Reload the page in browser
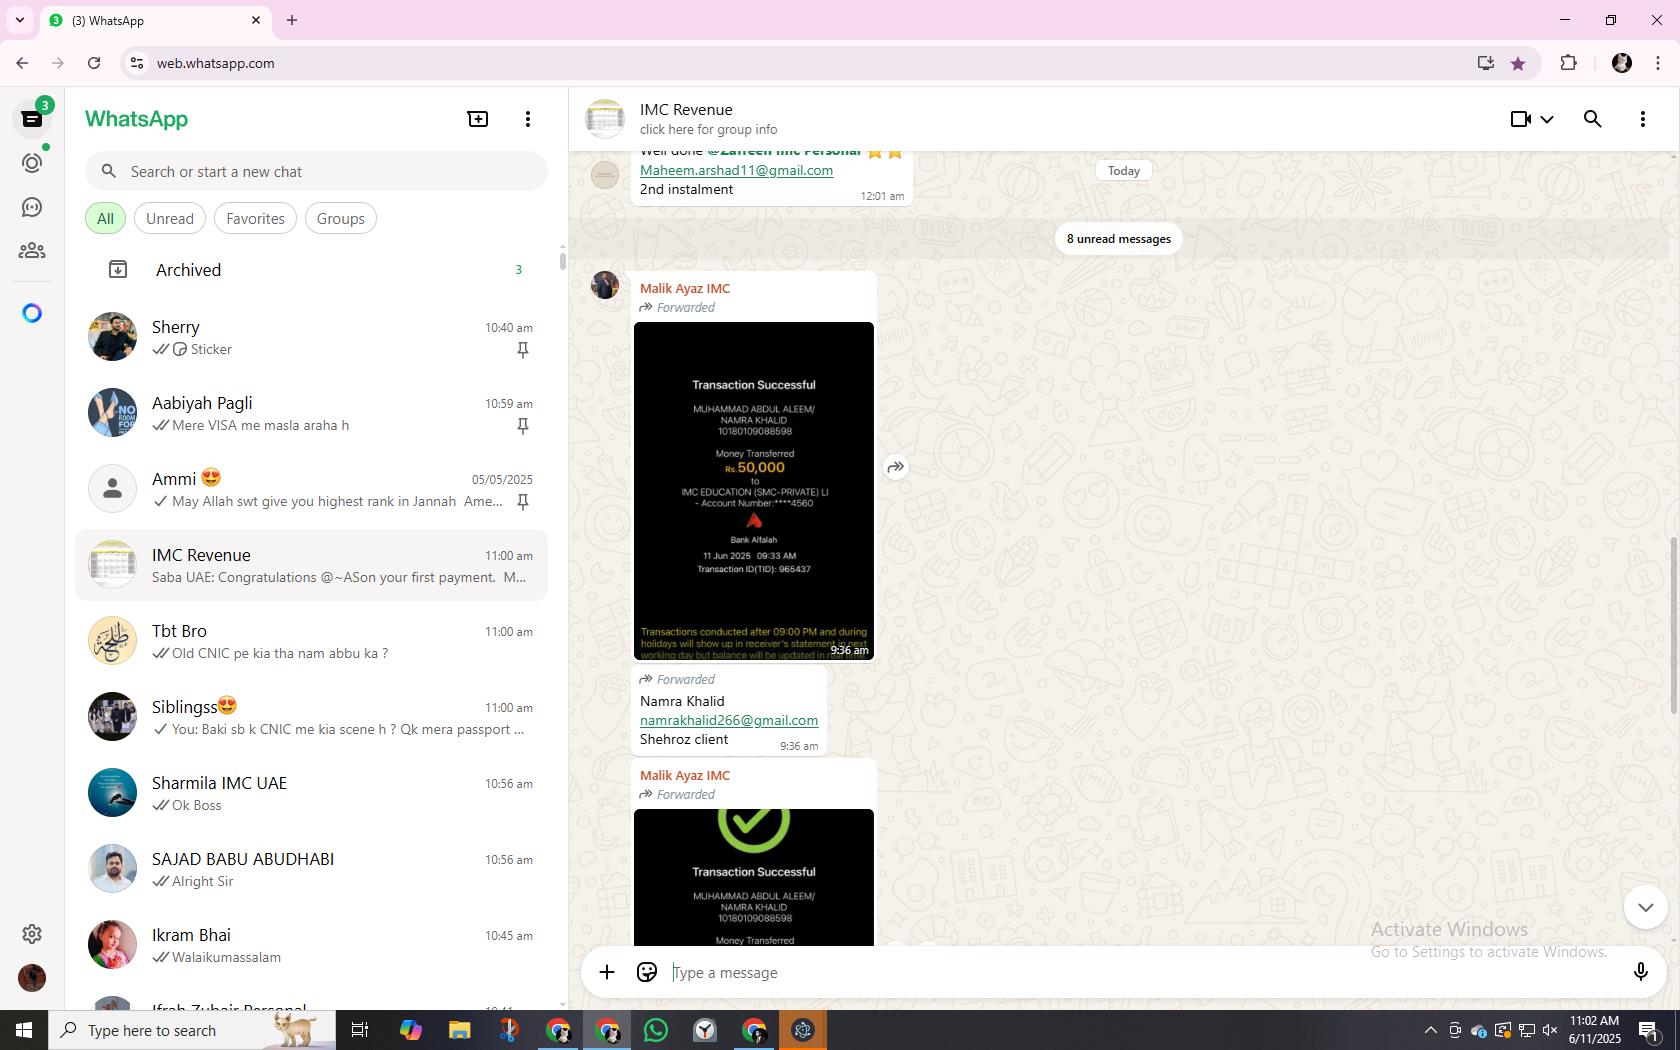 [94, 63]
